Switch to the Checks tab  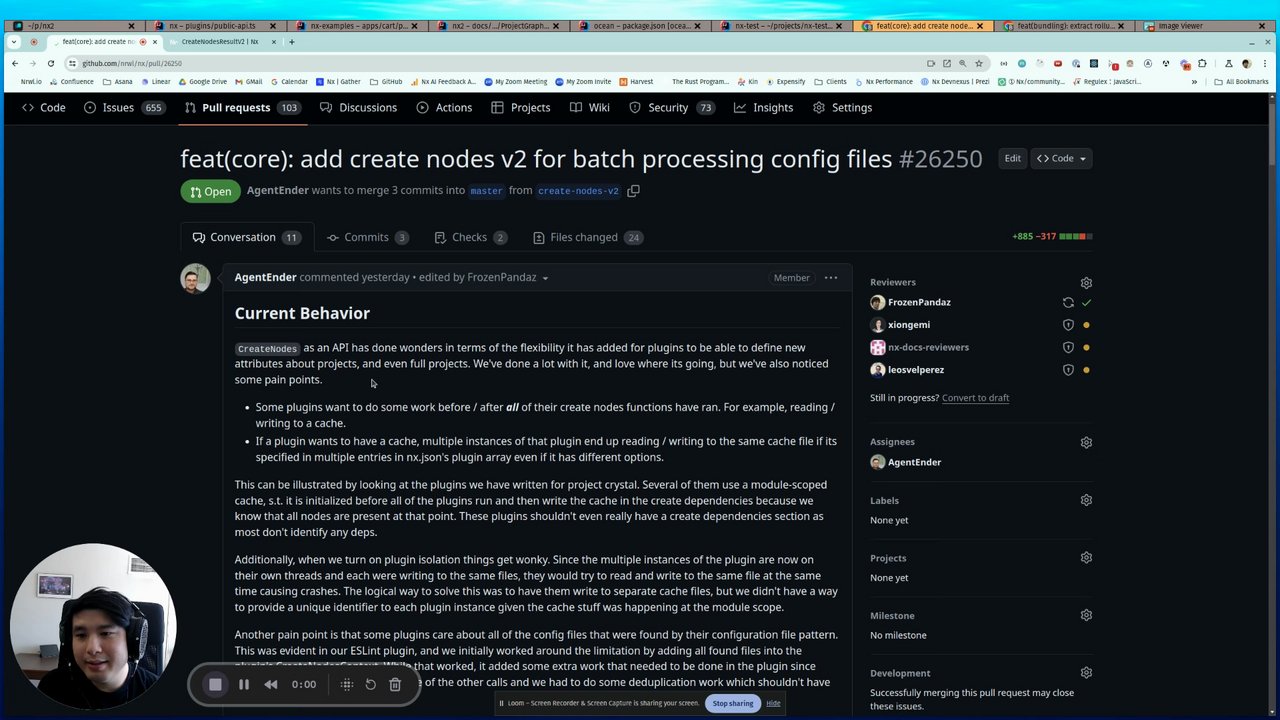point(470,237)
